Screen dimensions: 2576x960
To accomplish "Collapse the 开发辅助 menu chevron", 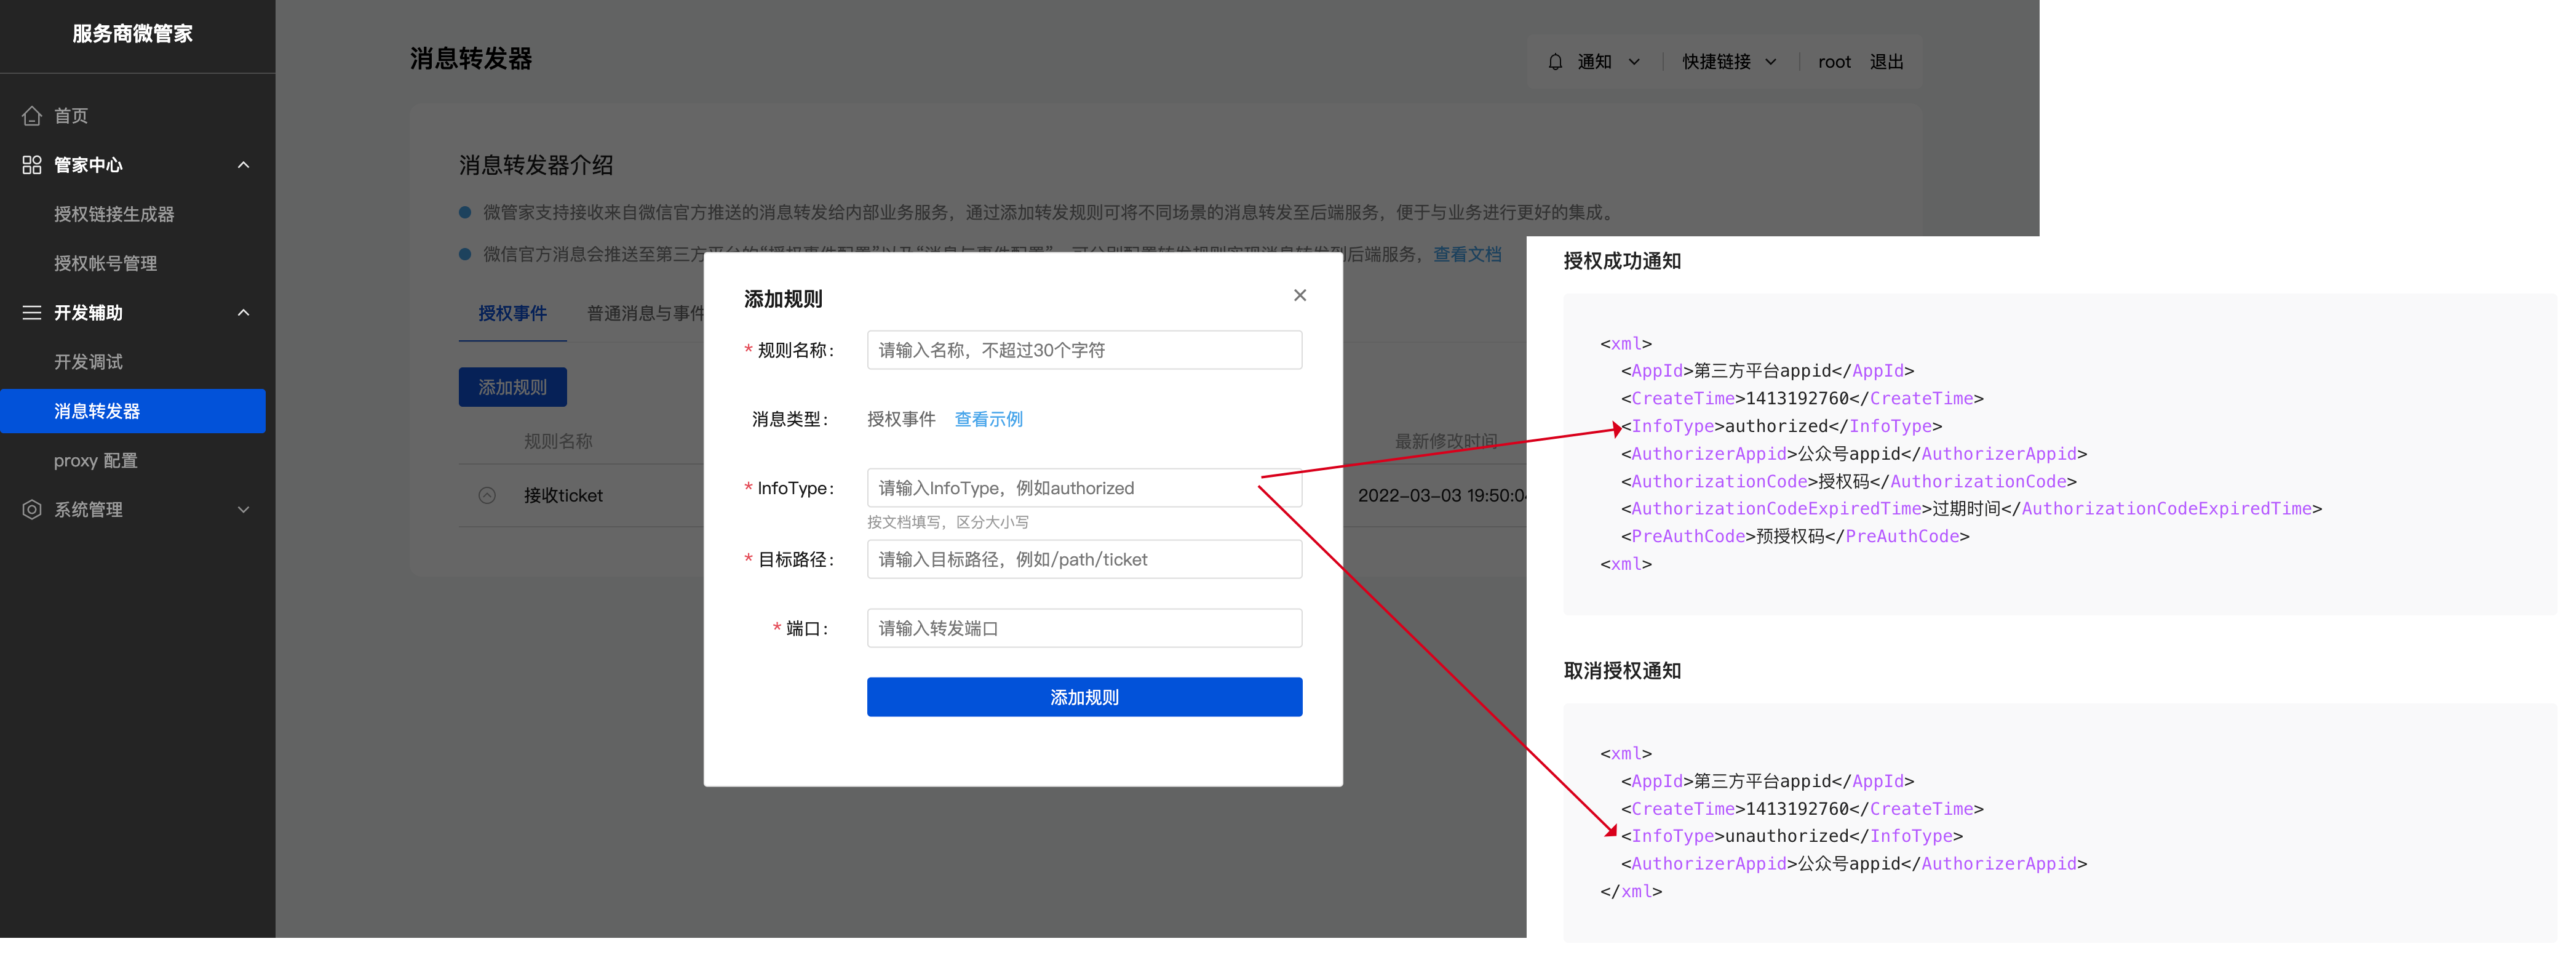I will click(x=243, y=313).
